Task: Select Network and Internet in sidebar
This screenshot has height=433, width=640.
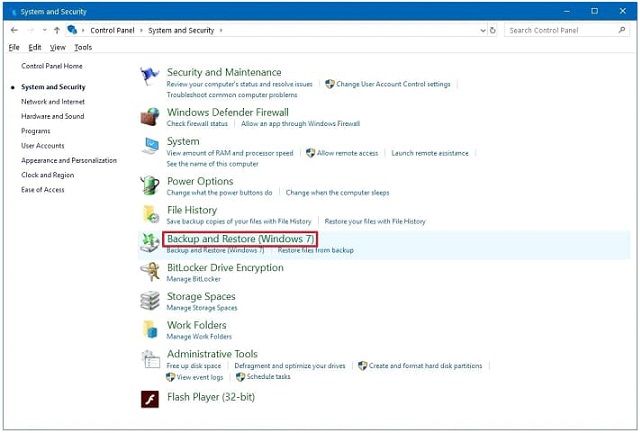Action: [53, 102]
